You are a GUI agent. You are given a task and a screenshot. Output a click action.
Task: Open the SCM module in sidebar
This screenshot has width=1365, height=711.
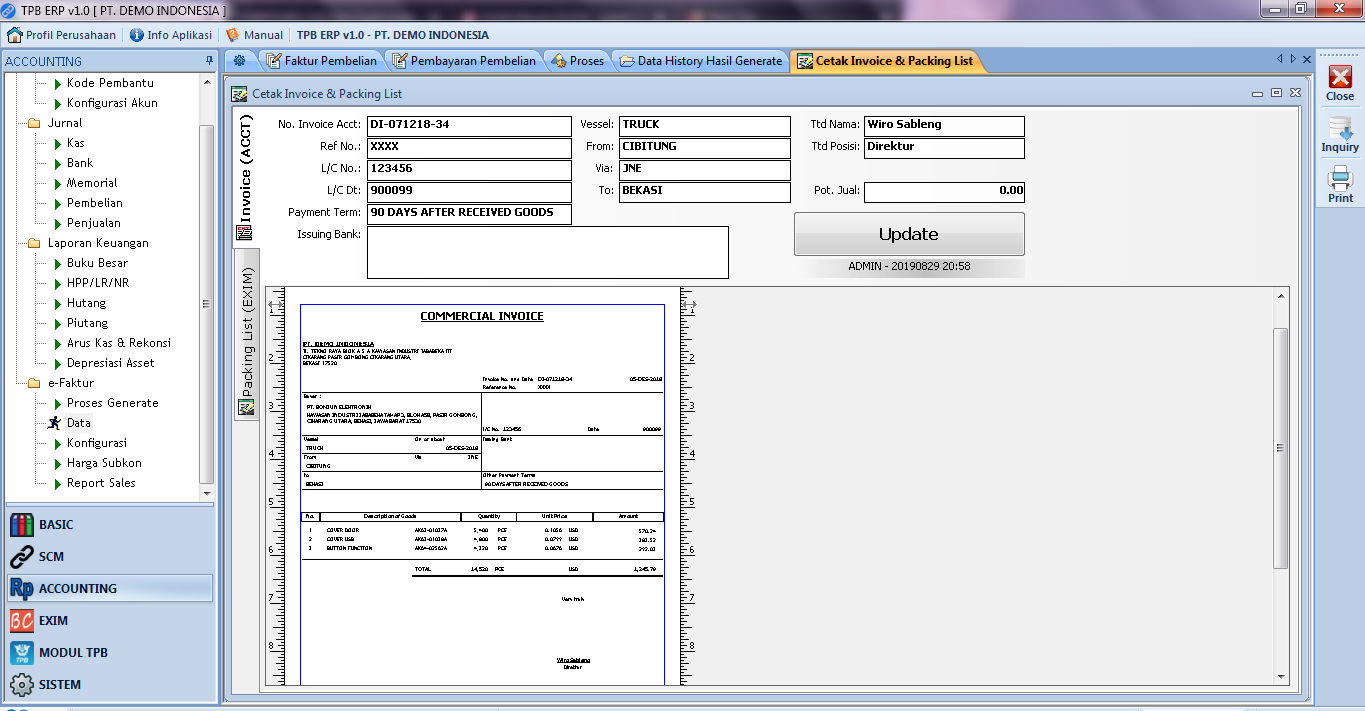(x=51, y=557)
